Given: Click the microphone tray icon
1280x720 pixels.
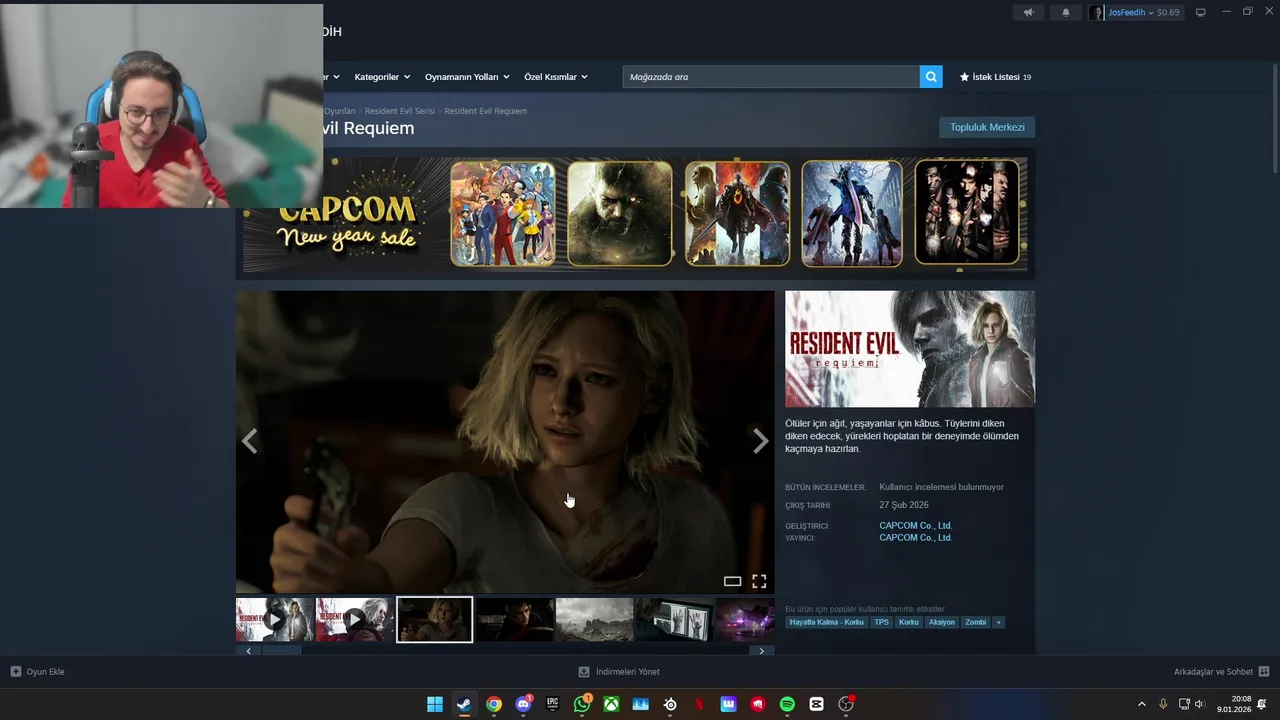Looking at the screenshot, I should pyautogui.click(x=1162, y=704).
